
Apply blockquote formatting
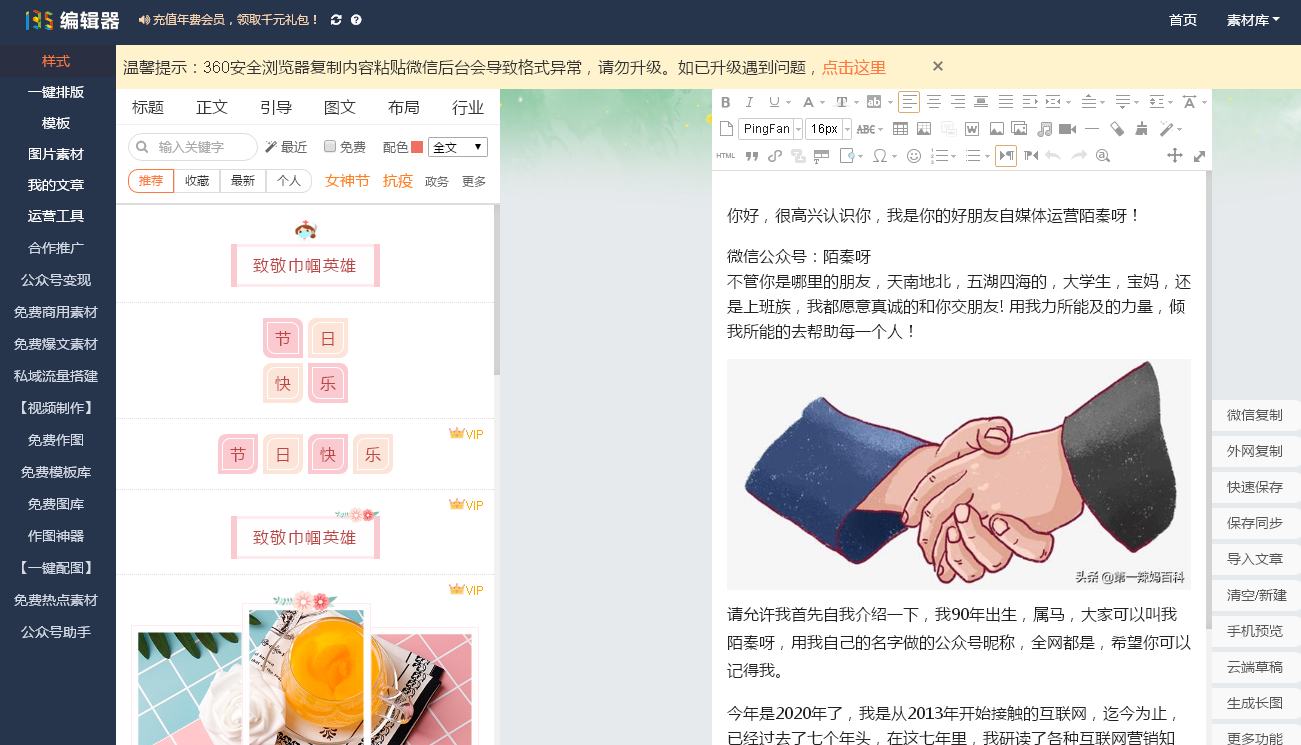[x=751, y=156]
